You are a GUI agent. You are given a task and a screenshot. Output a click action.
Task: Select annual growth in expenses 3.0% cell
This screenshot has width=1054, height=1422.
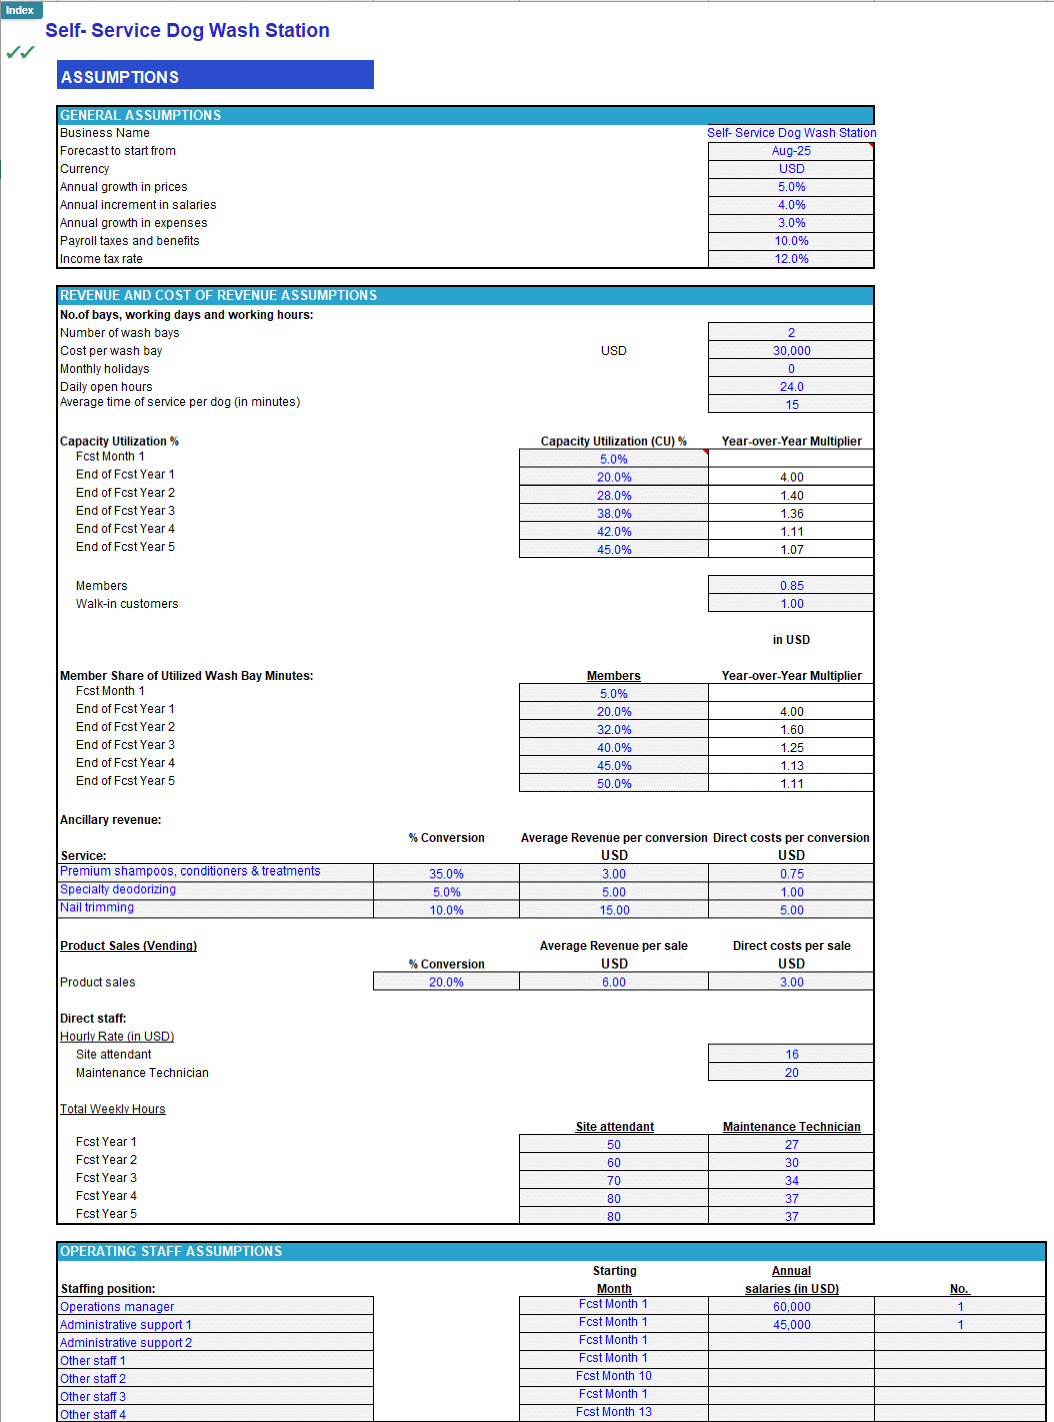coord(791,223)
